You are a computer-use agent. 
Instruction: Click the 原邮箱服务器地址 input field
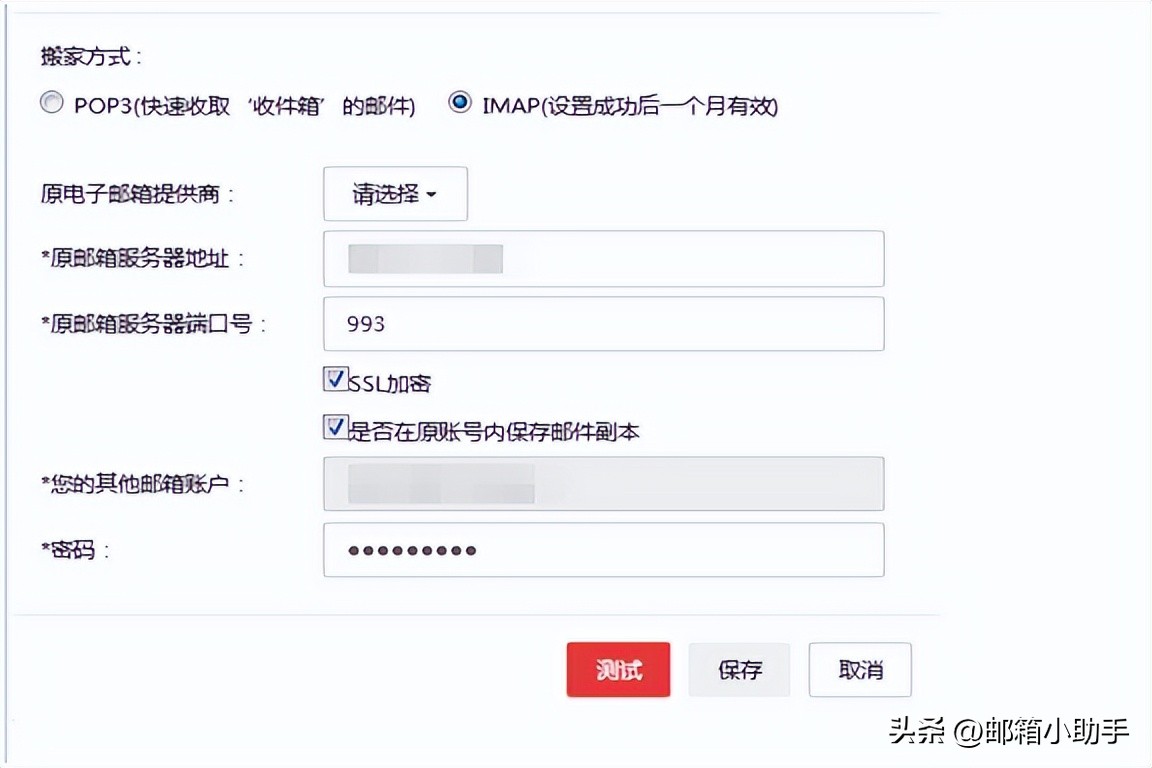(603, 258)
